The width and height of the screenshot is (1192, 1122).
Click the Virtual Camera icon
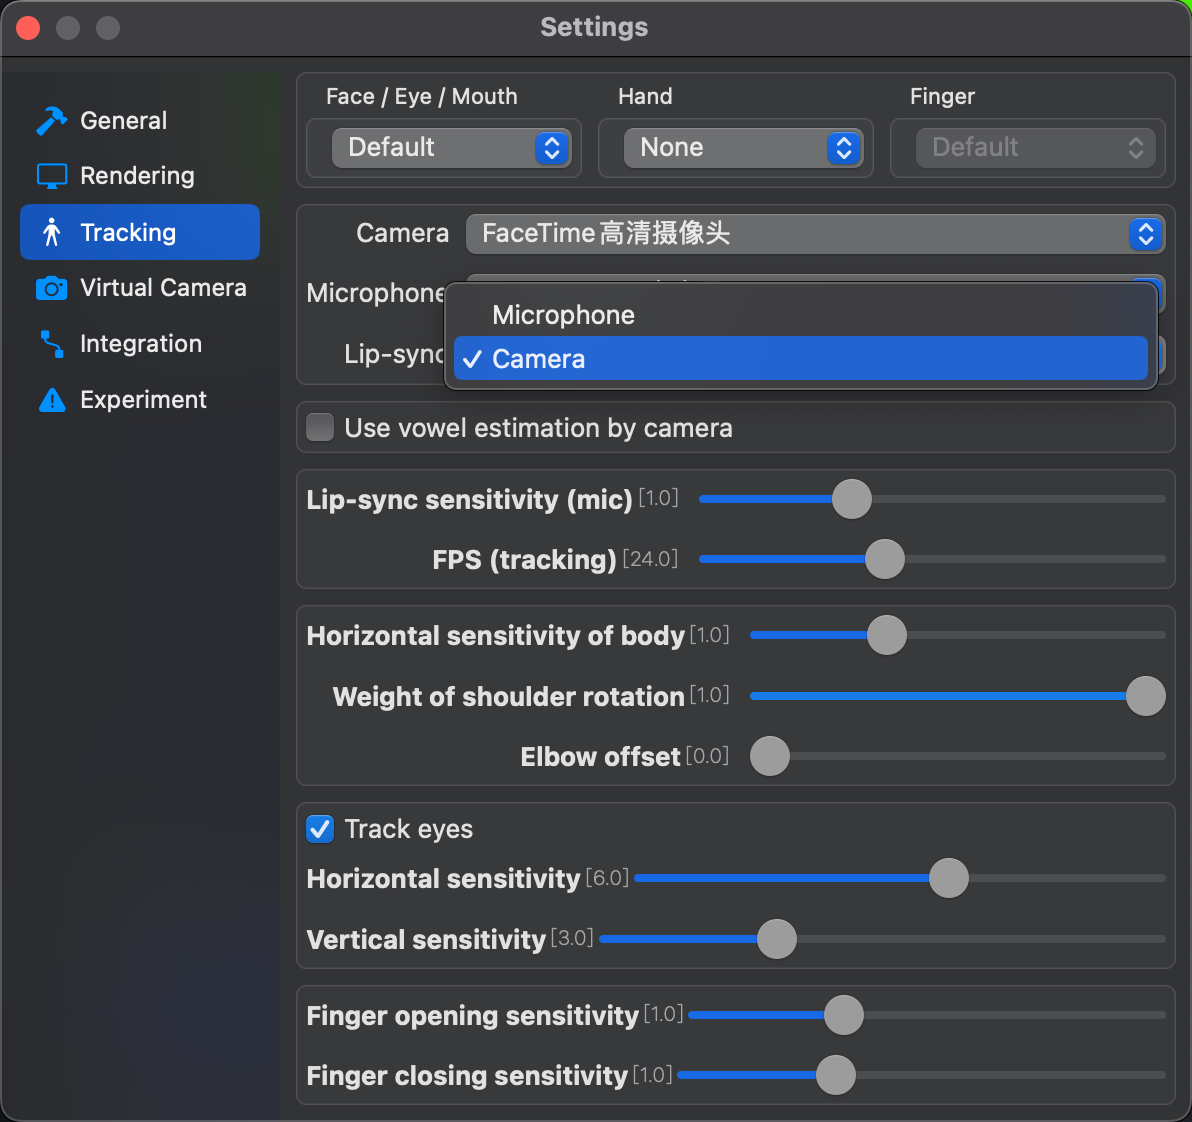point(51,288)
